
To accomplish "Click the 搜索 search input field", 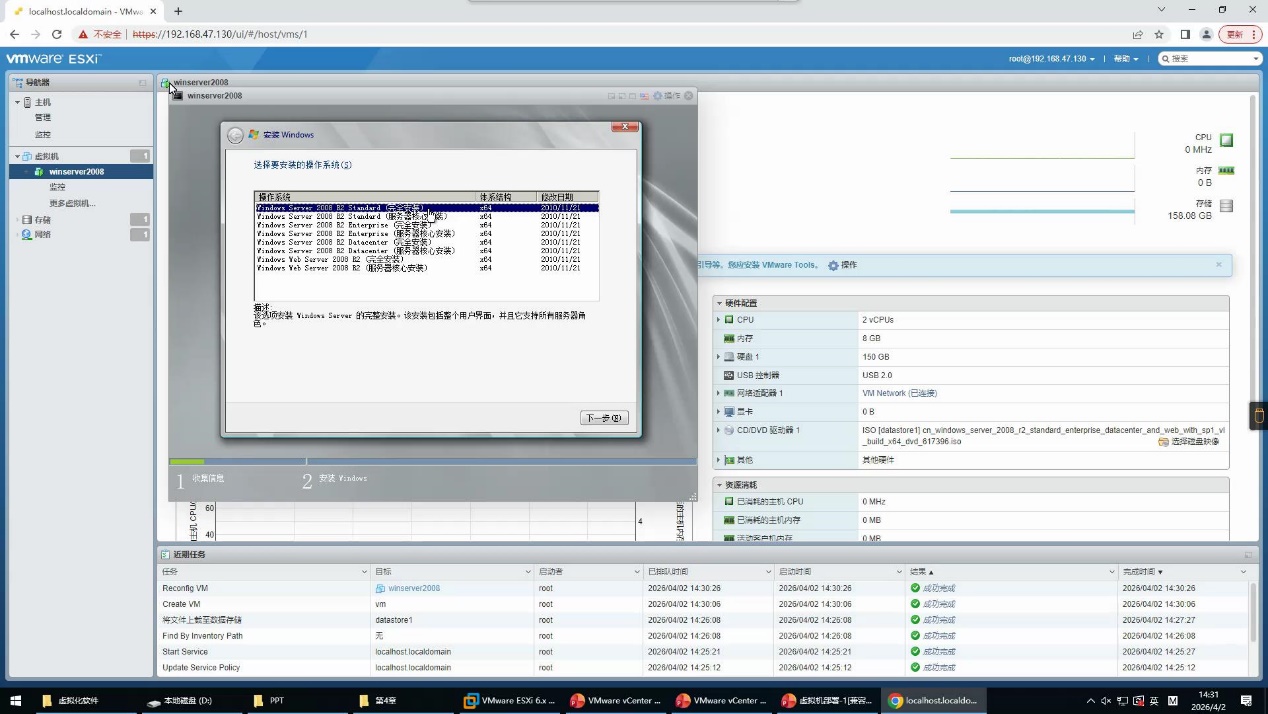I will pos(1210,59).
